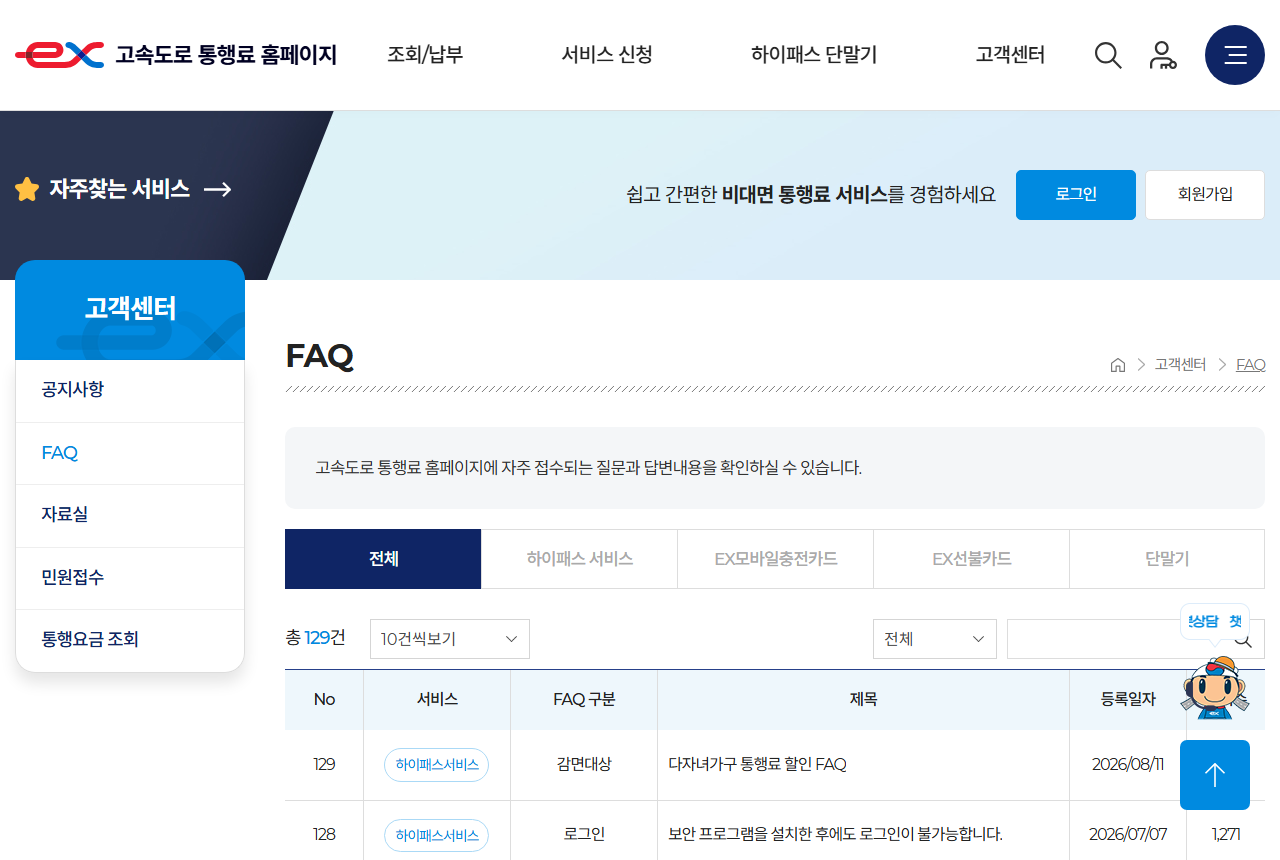Open the chatbot mascot character

1215,687
